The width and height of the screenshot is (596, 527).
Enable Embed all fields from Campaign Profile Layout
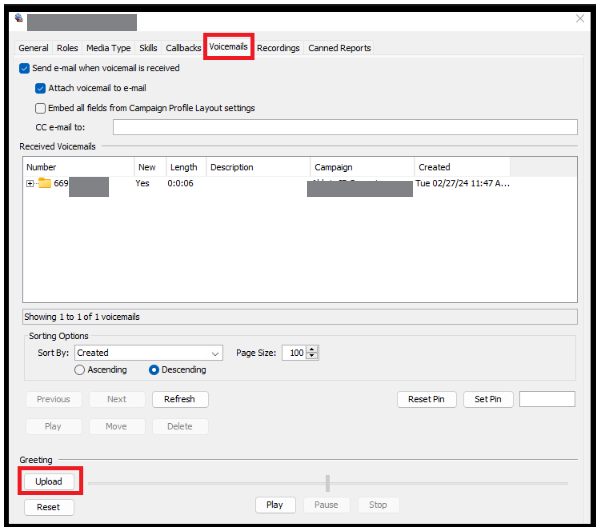click(40, 108)
